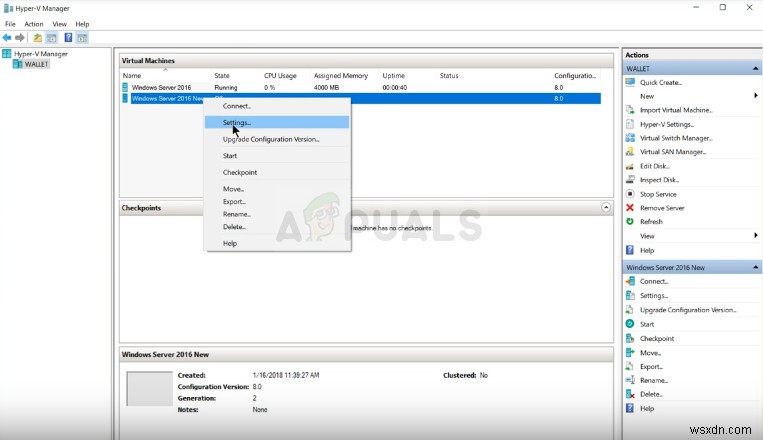The height and width of the screenshot is (440, 763).
Task: Open the View menu in menu bar
Action: (59, 24)
